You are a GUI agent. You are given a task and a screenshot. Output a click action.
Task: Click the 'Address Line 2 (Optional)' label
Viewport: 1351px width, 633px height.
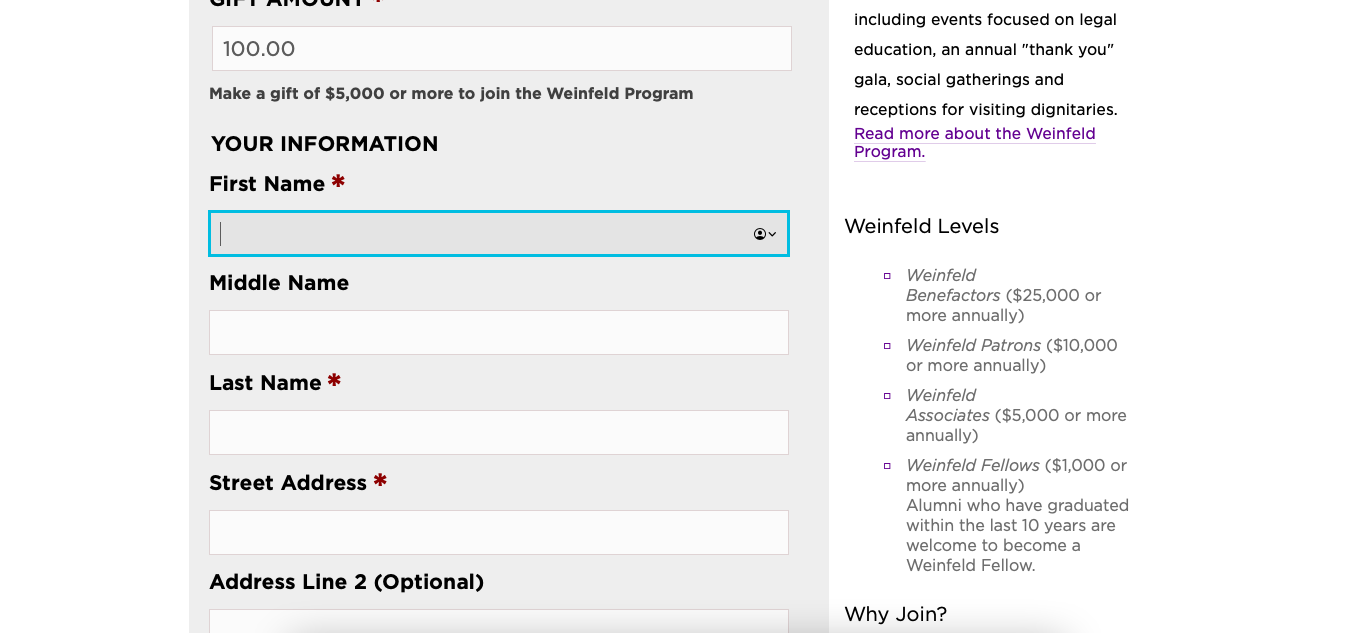pos(346,582)
